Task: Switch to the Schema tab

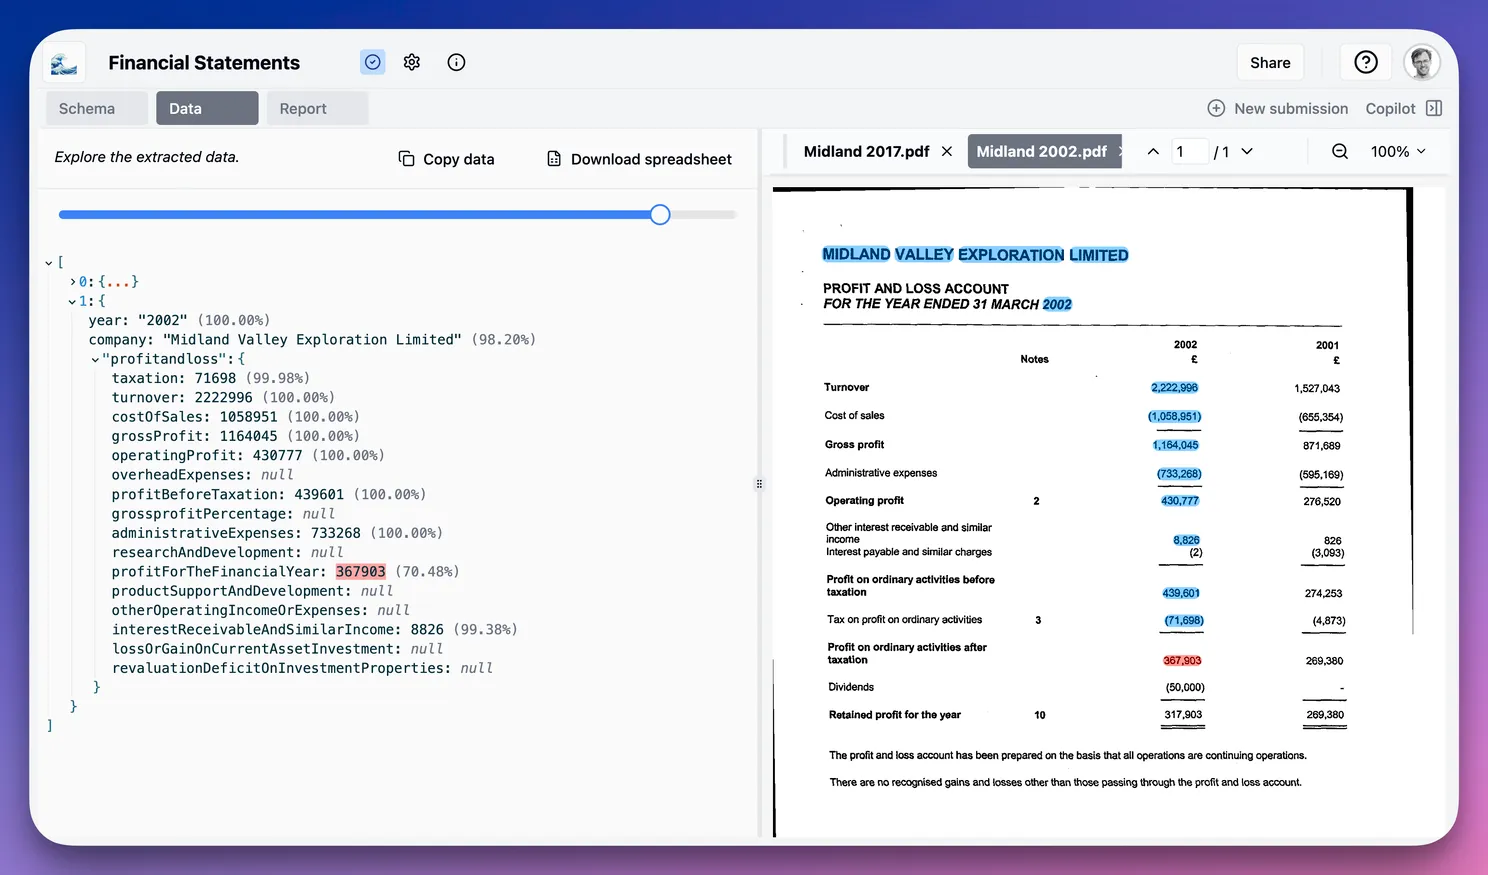Action: coord(87,108)
